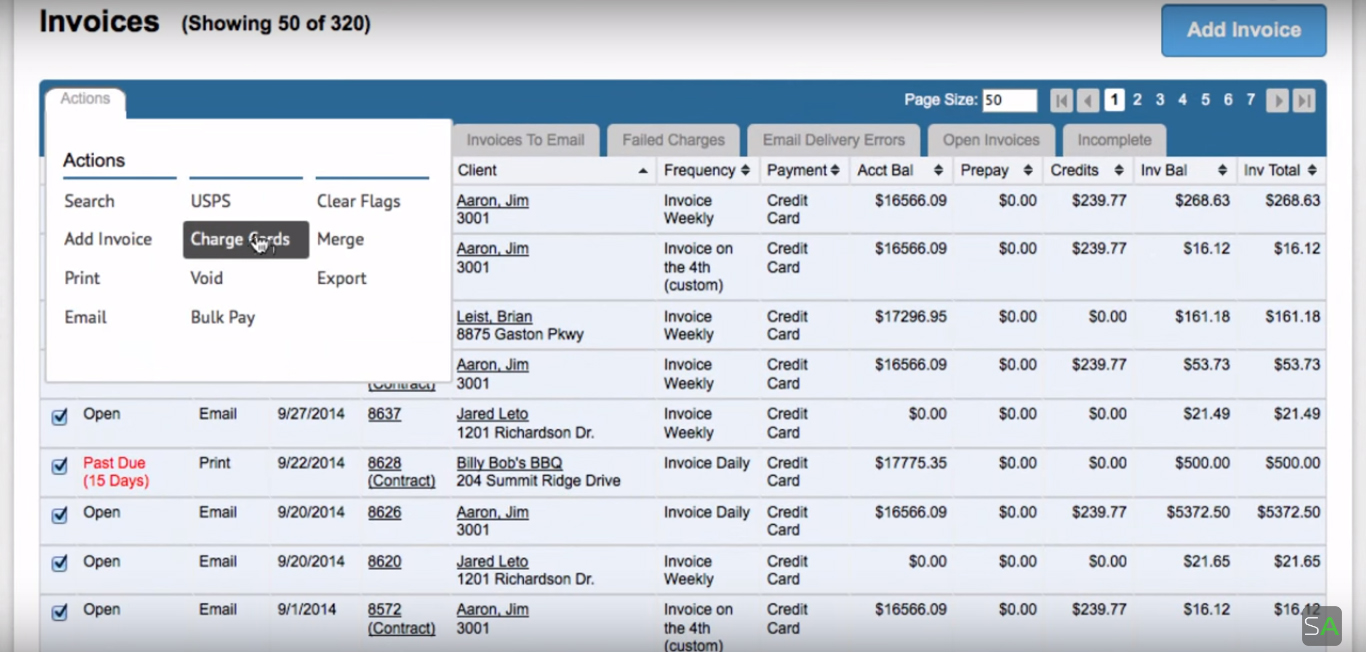
Task: Collapse the Client column sort arrow
Action: point(642,171)
